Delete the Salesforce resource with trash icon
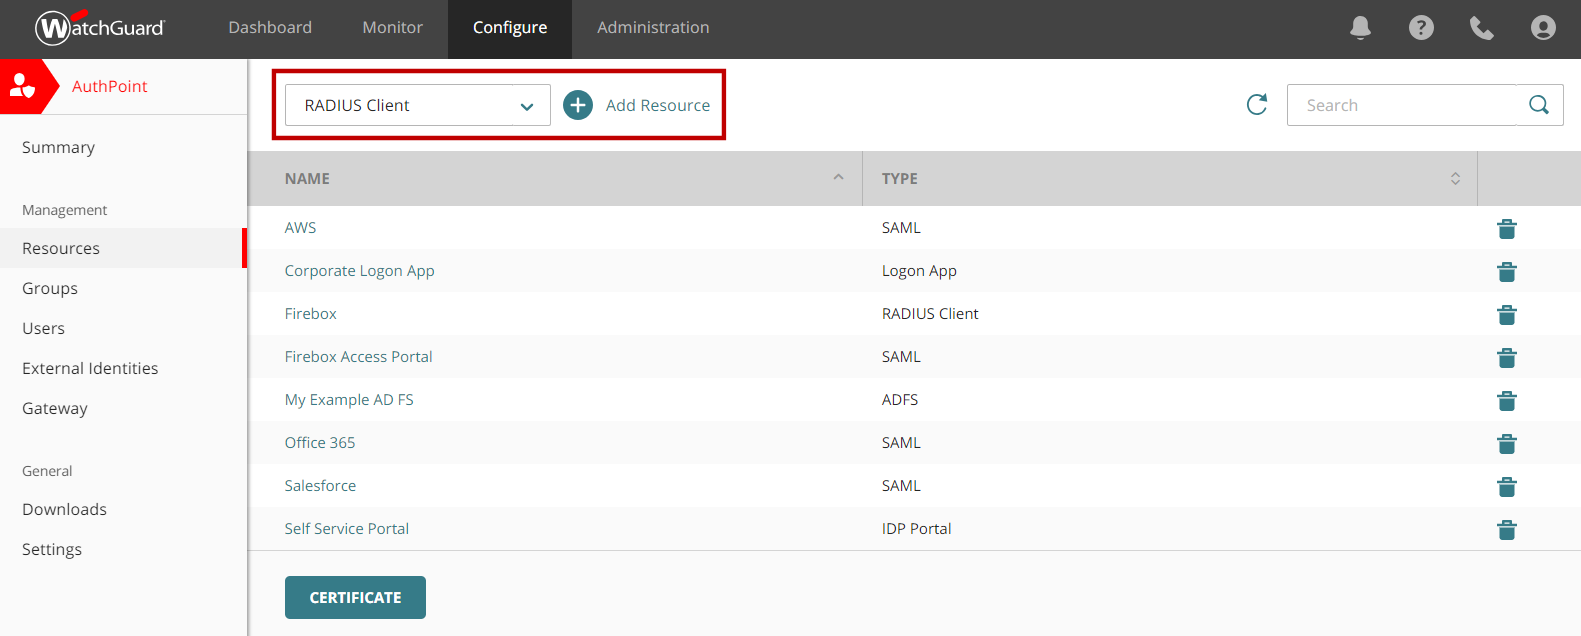The width and height of the screenshot is (1581, 636). click(1506, 487)
